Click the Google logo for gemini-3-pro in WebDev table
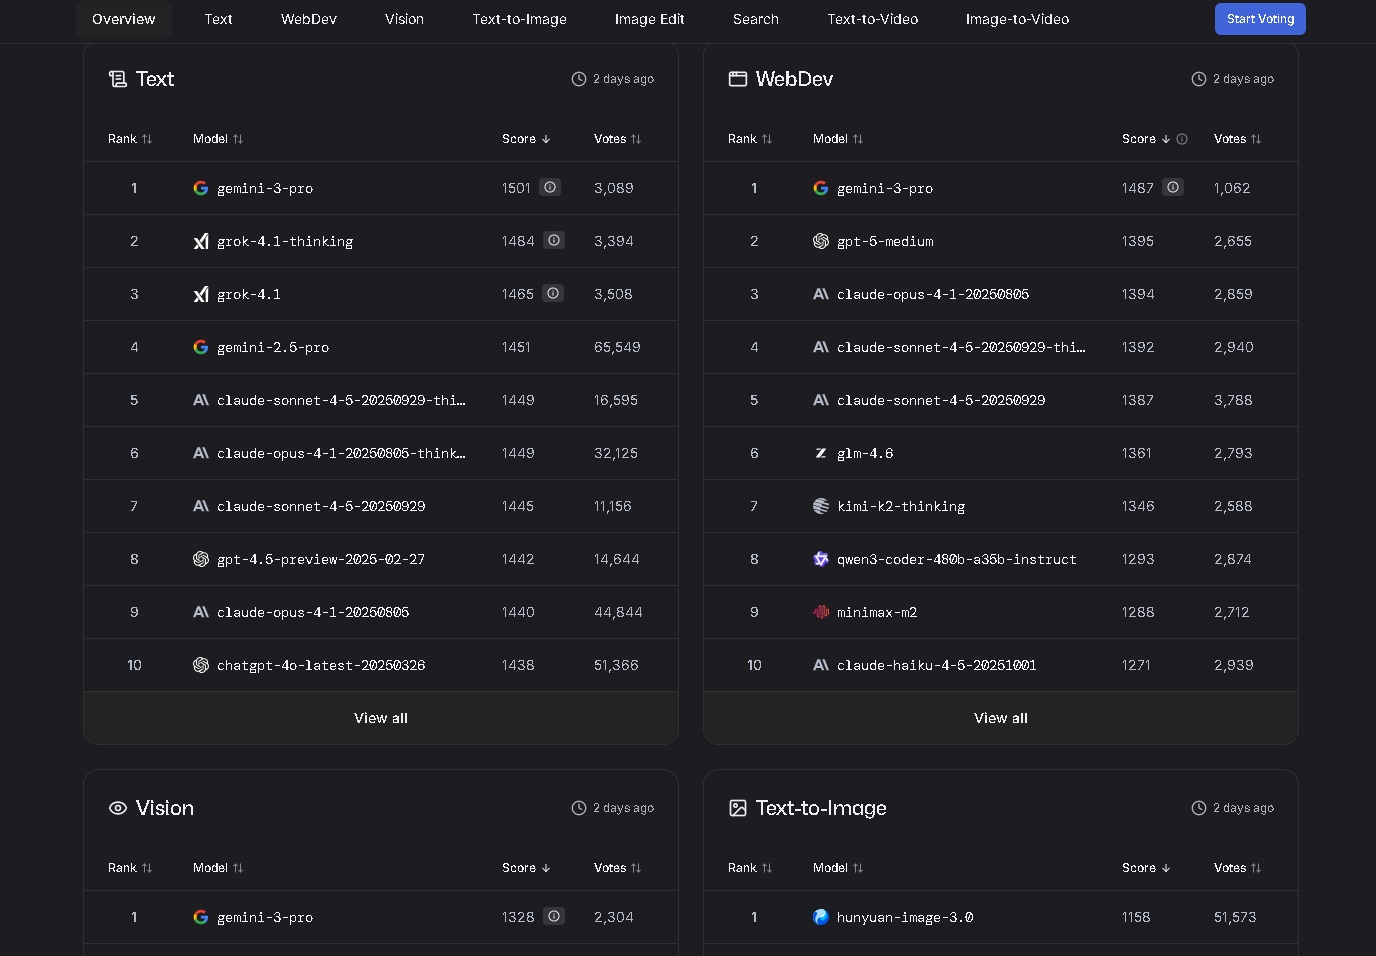 pyautogui.click(x=821, y=188)
